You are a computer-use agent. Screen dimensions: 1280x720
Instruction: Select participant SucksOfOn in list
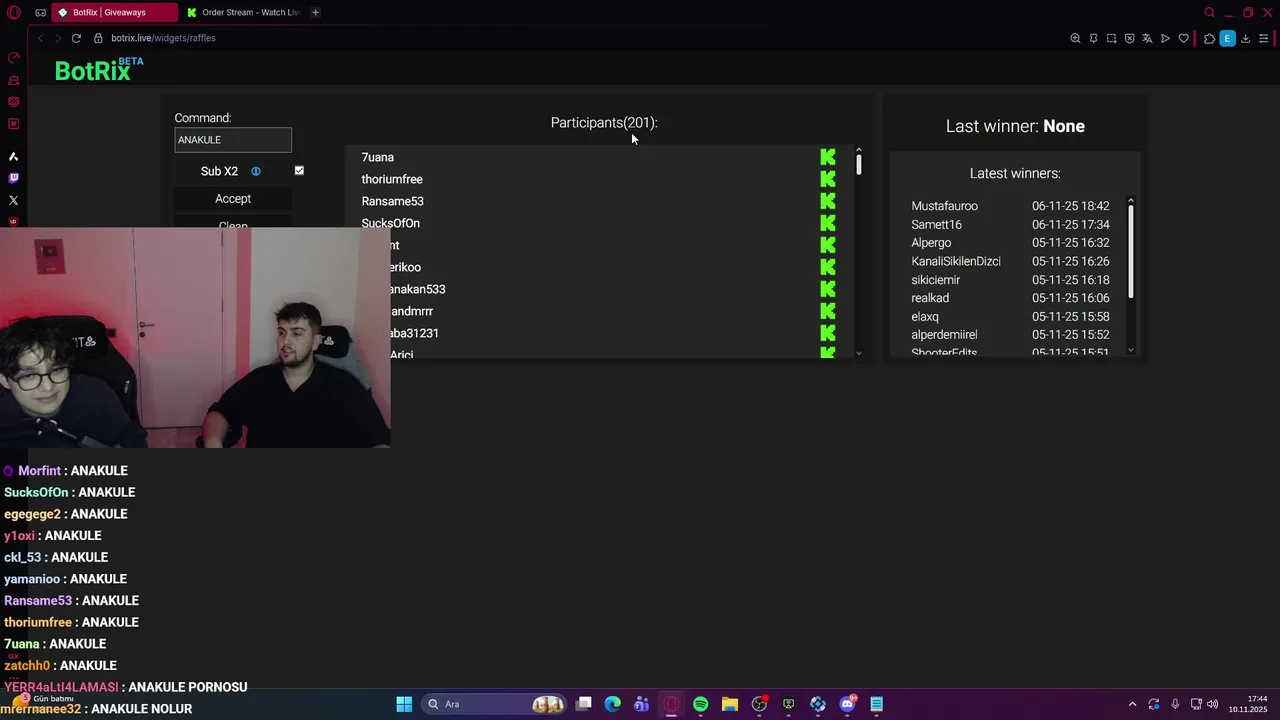point(390,223)
